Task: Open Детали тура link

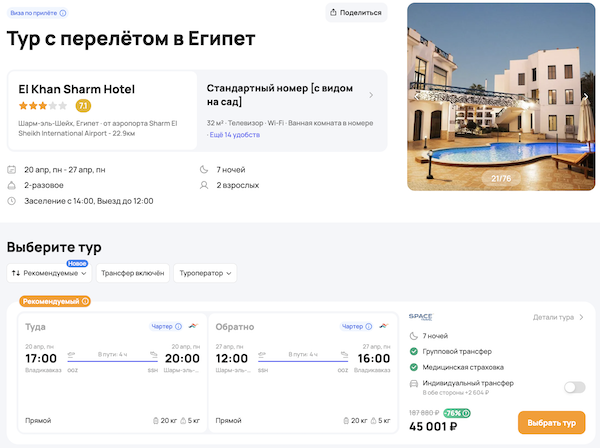Action: click(558, 317)
